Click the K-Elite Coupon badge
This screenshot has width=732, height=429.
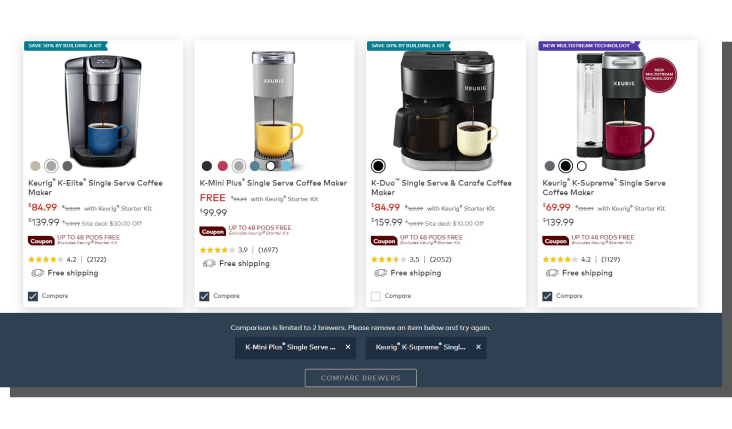click(x=41, y=241)
